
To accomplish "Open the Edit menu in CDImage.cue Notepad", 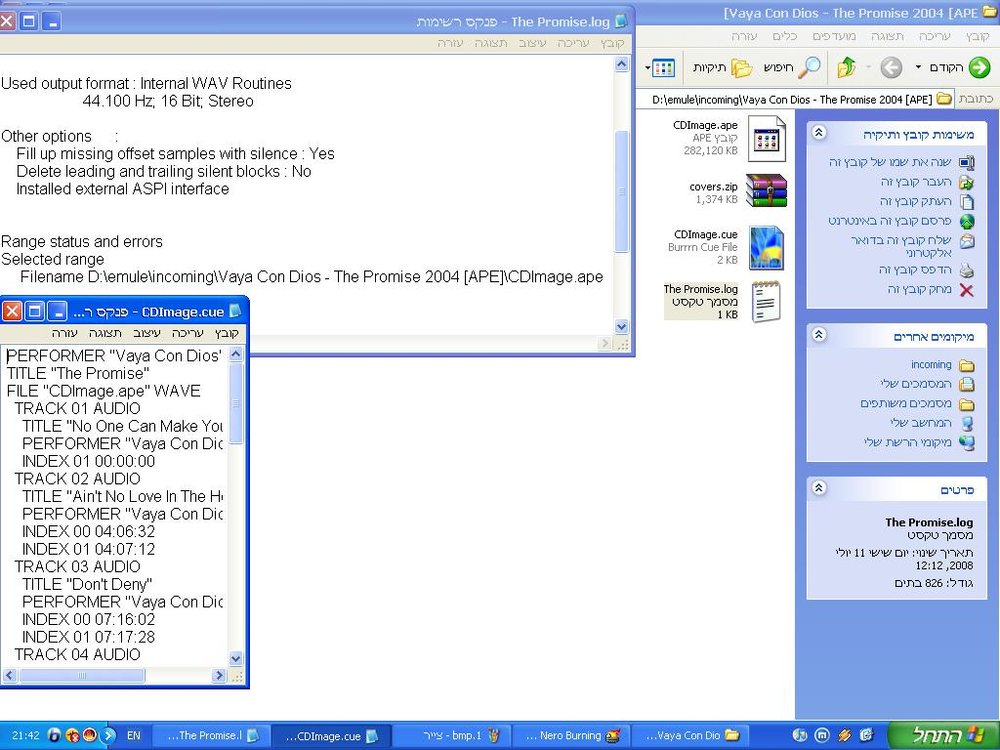I will (188, 333).
